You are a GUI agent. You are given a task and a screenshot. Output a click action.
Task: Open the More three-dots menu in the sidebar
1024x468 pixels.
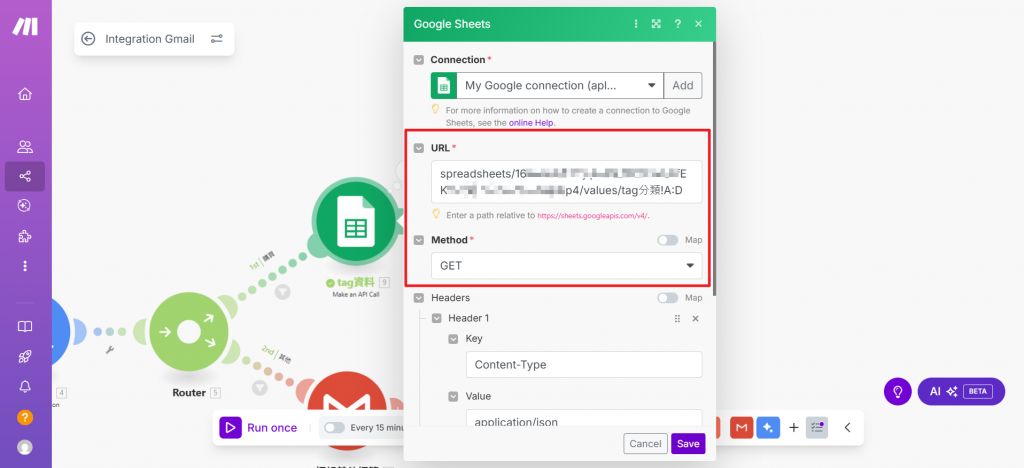coord(25,266)
